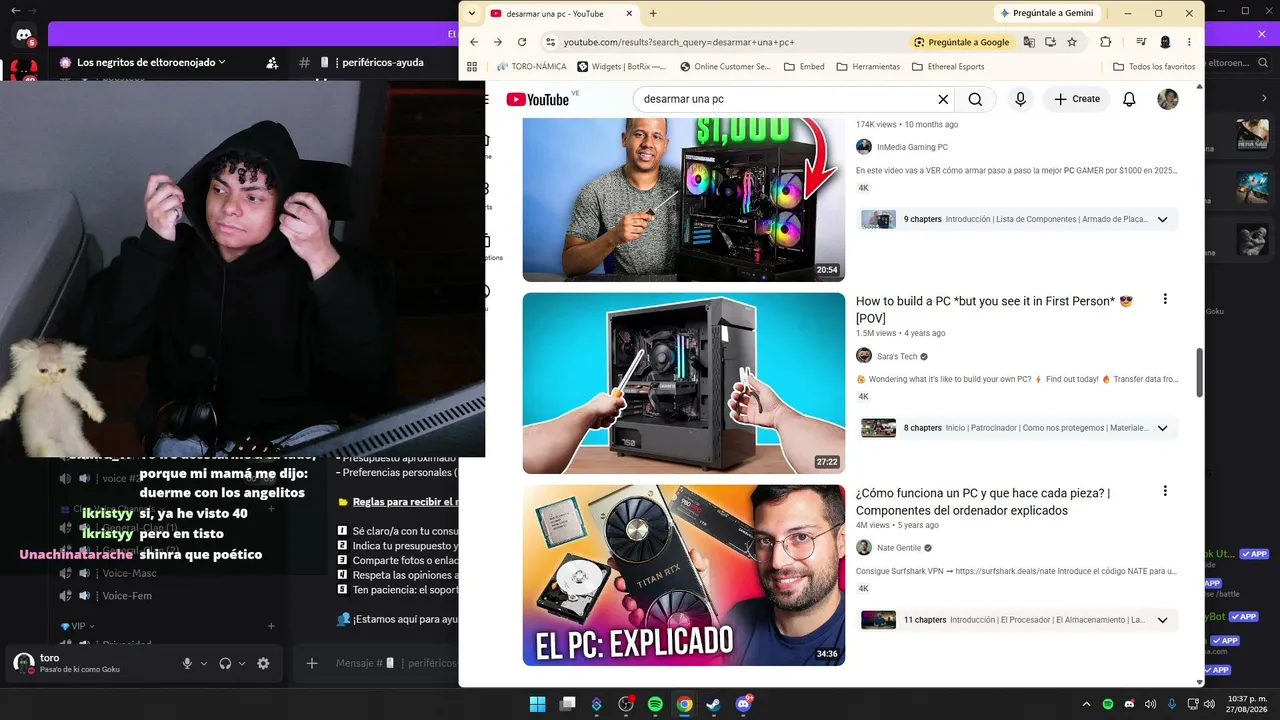Open Spotify from the taskbar
This screenshot has width=1280, height=720.
pos(655,704)
